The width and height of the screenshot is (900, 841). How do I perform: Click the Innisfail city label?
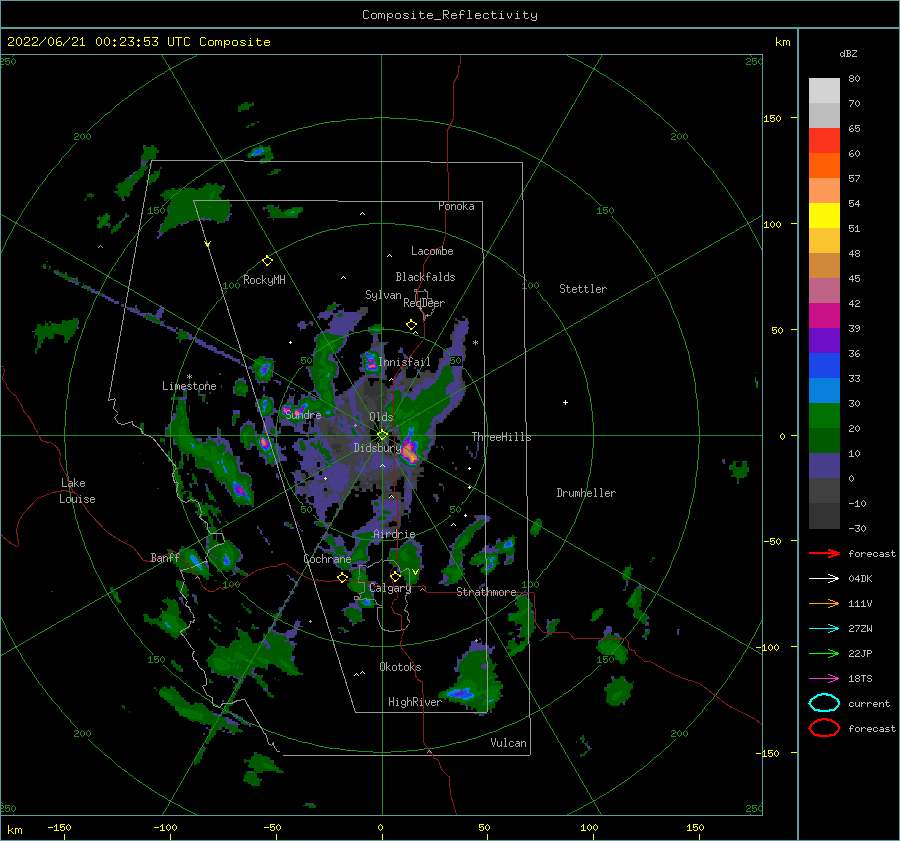(x=404, y=362)
